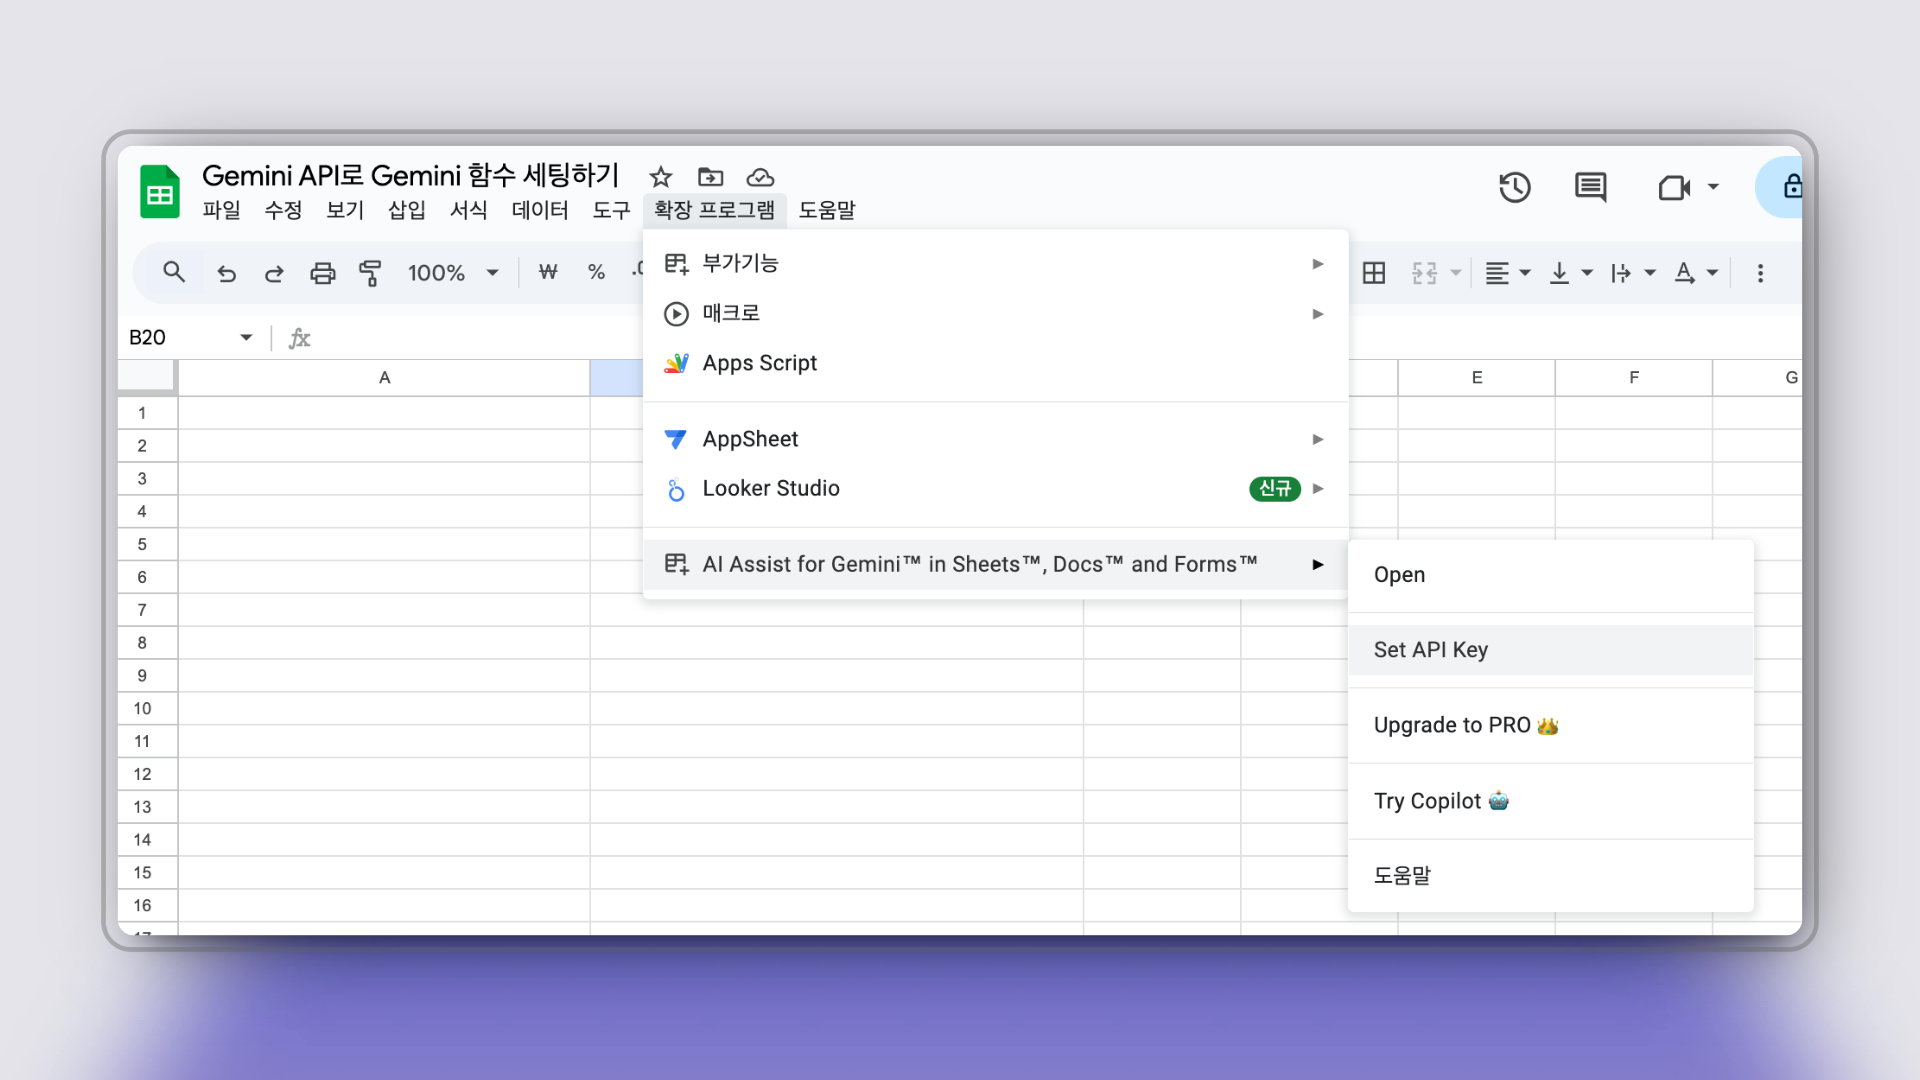
Task: Choose text wrapping icon
Action: coord(1621,273)
